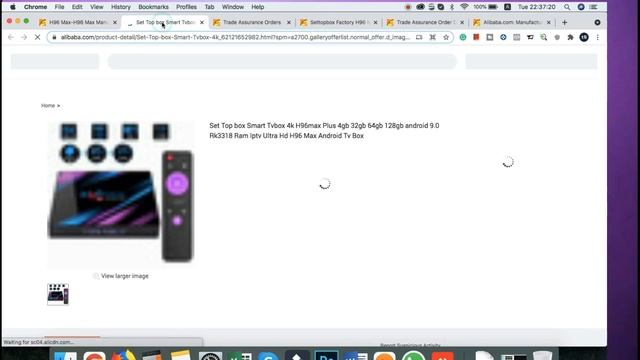Stop loading the page with the X button
640x360 pixels.
click(37, 37)
